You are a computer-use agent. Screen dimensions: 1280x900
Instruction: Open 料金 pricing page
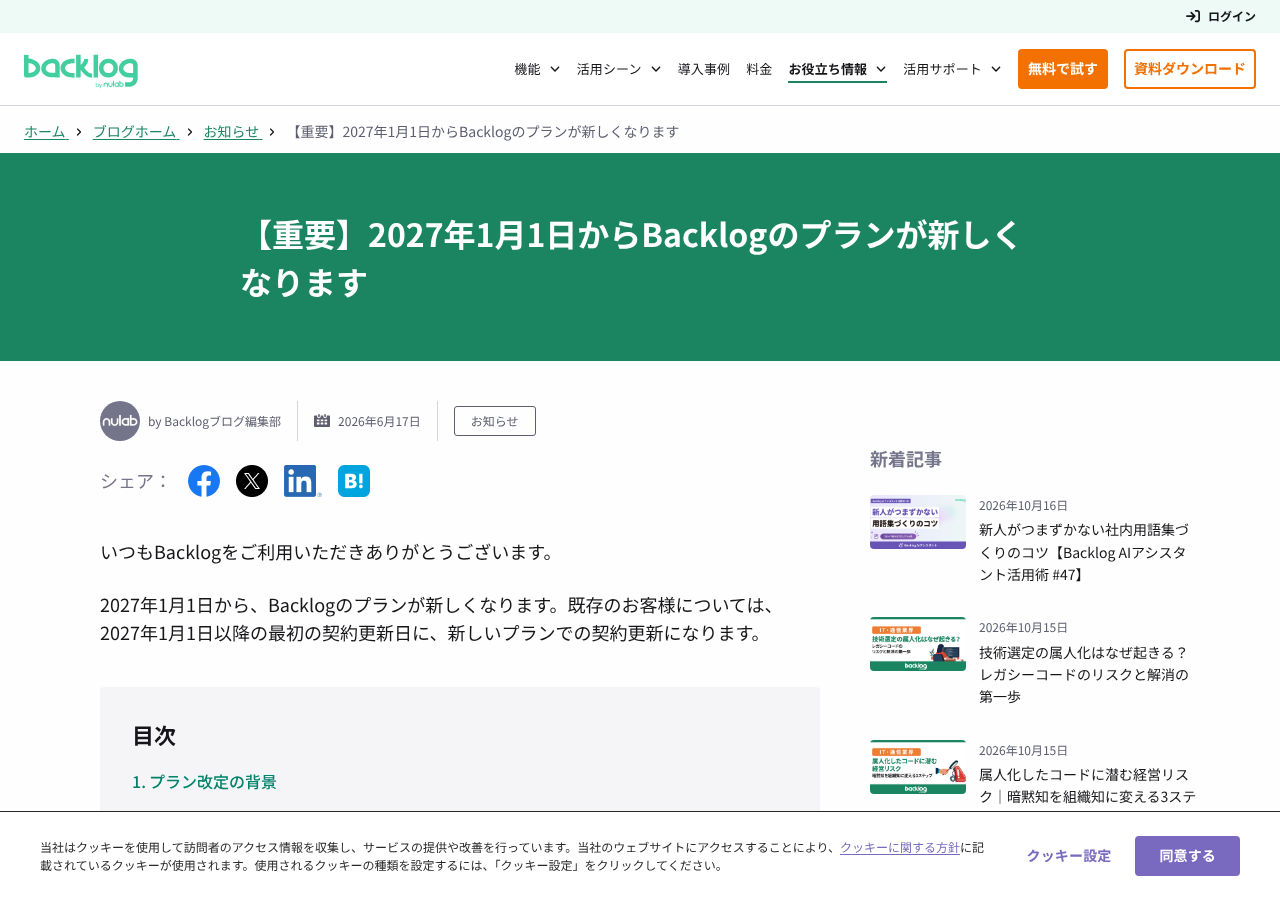[759, 69]
